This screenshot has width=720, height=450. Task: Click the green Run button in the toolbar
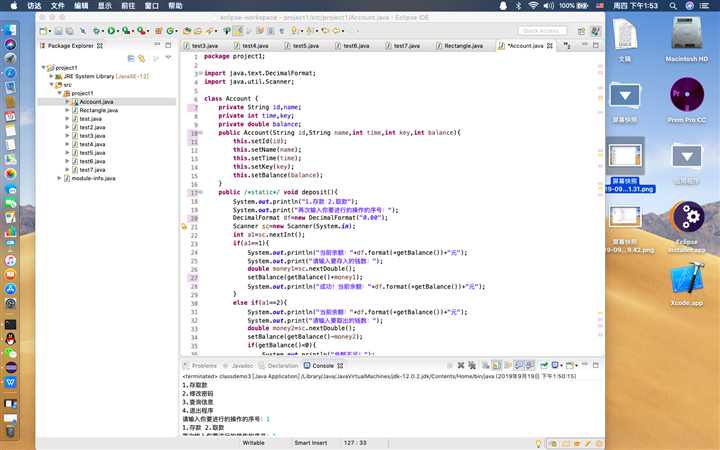pos(111,32)
